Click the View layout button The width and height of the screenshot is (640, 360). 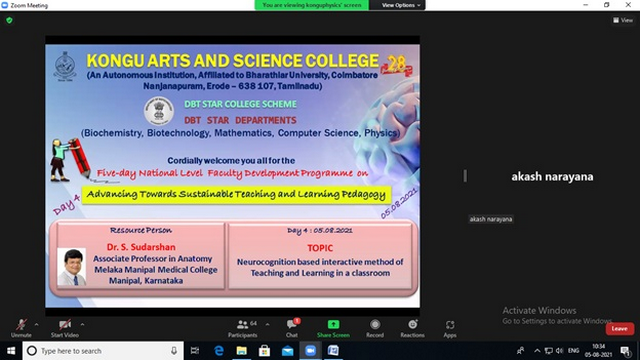pos(623,20)
